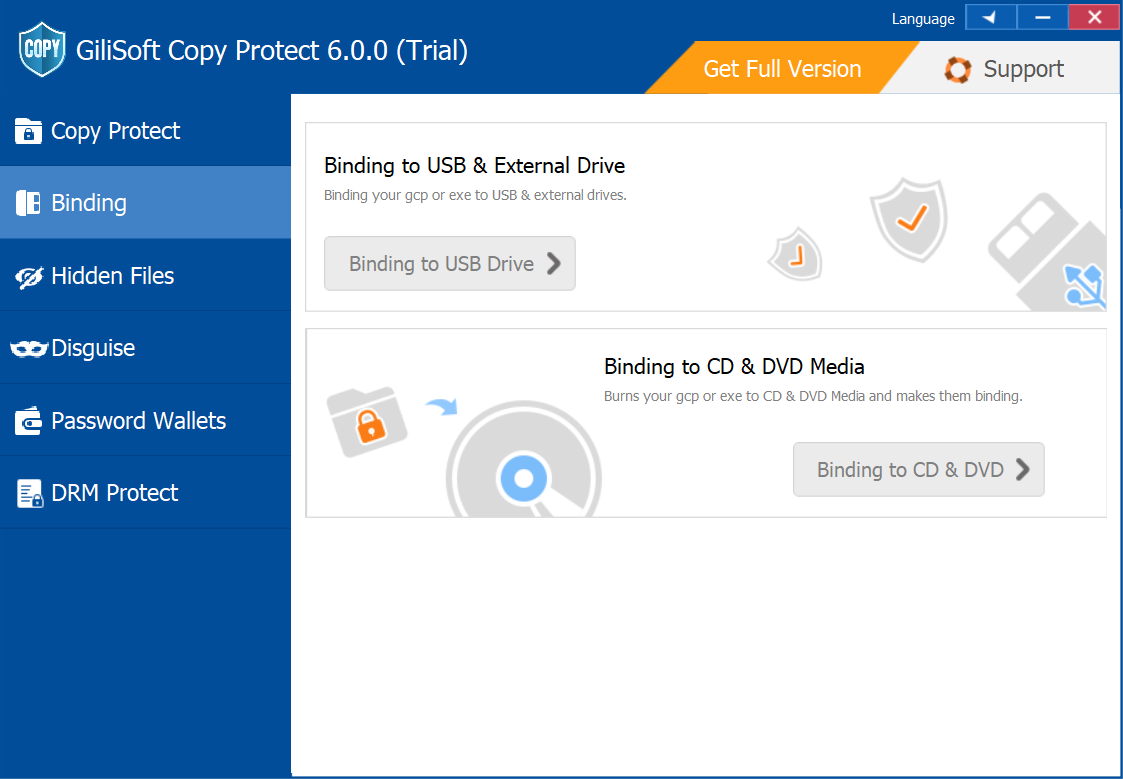Click Binding to CD & DVD button
The width and height of the screenshot is (1123, 779).
point(918,470)
